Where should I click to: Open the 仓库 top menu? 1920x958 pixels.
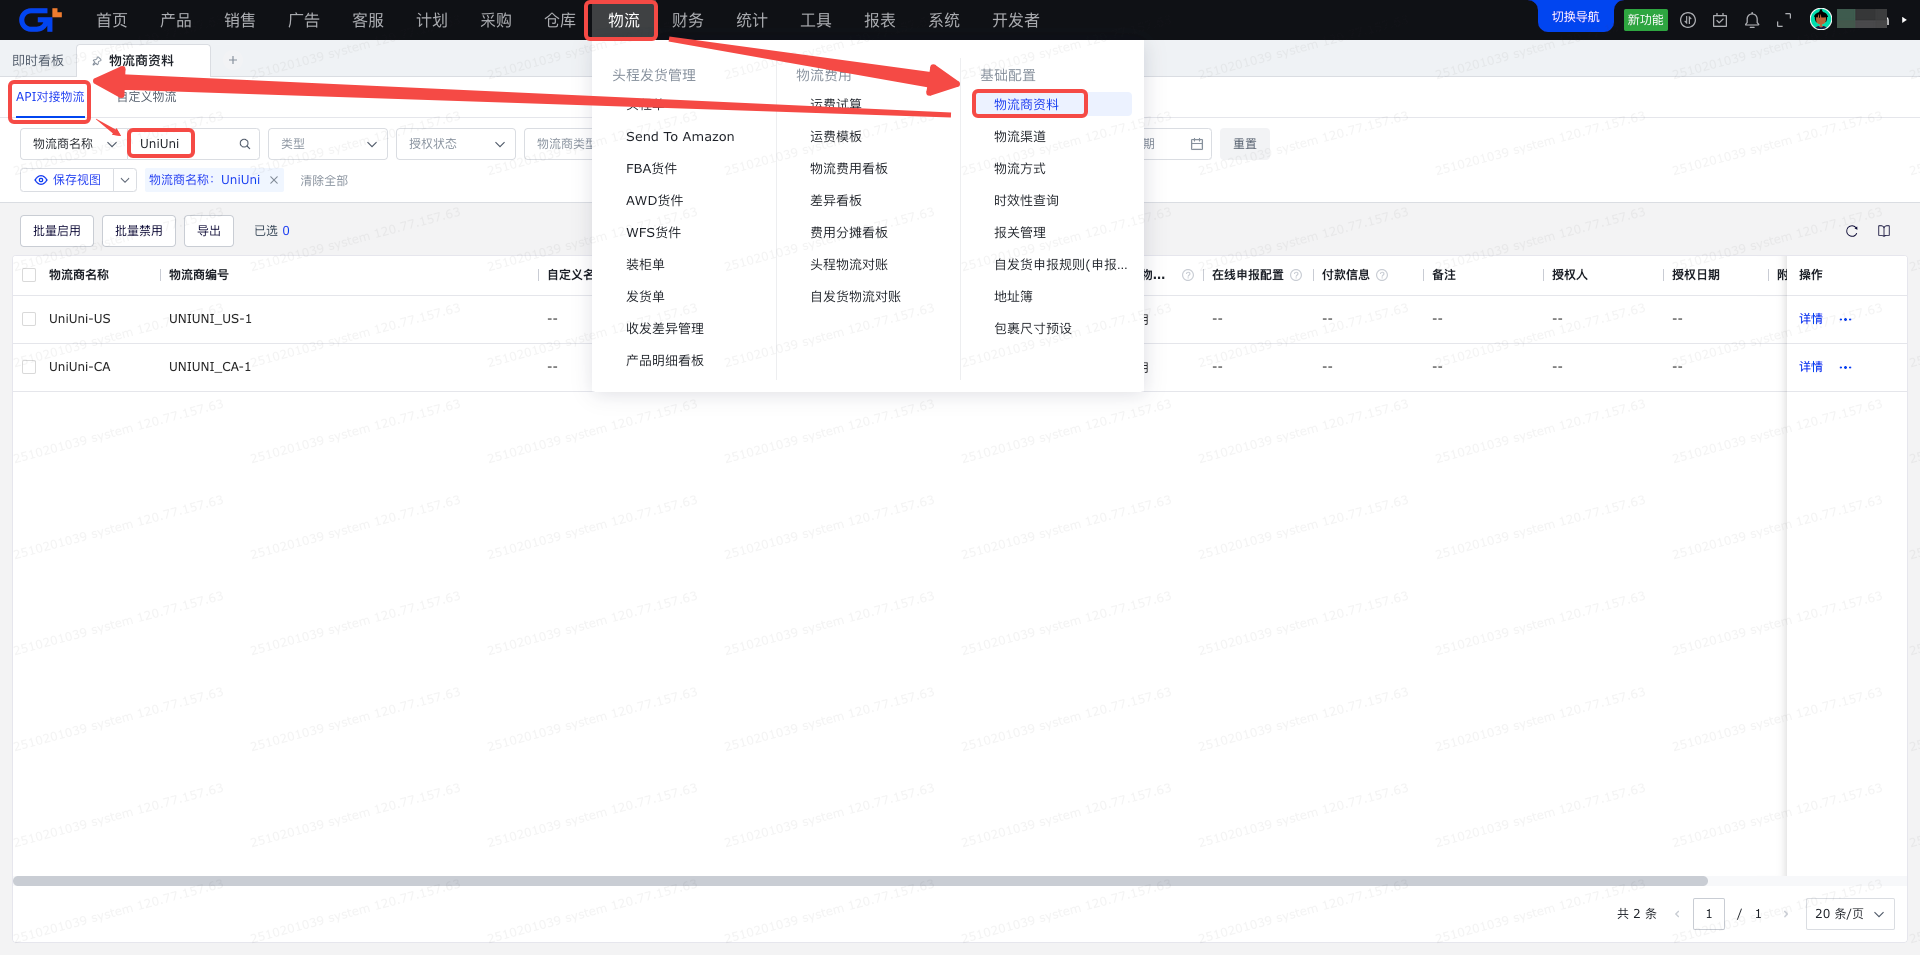point(560,20)
